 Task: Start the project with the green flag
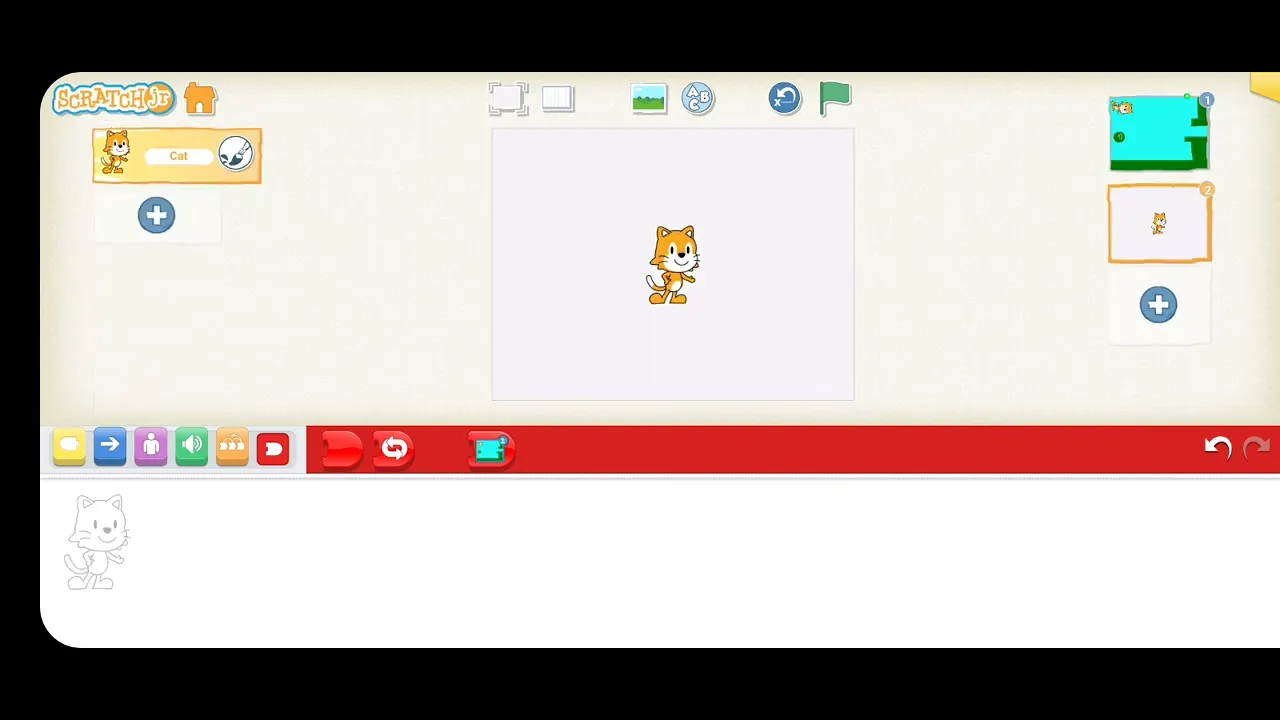tap(835, 98)
